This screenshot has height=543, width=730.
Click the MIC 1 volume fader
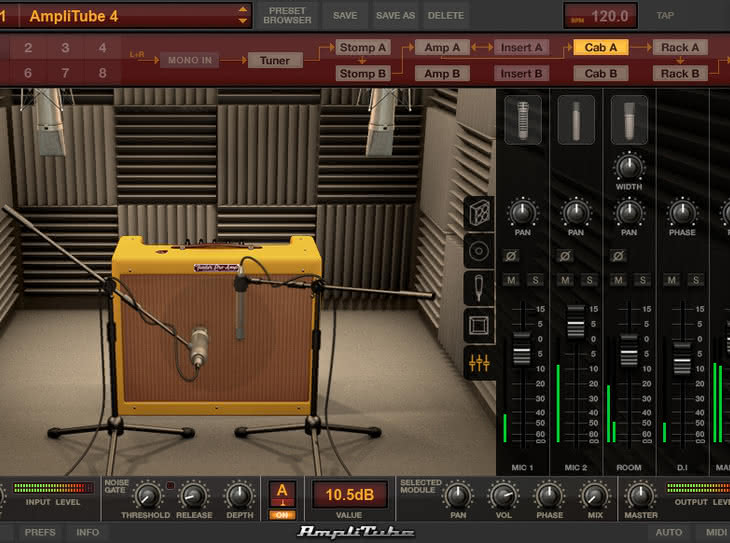click(522, 349)
